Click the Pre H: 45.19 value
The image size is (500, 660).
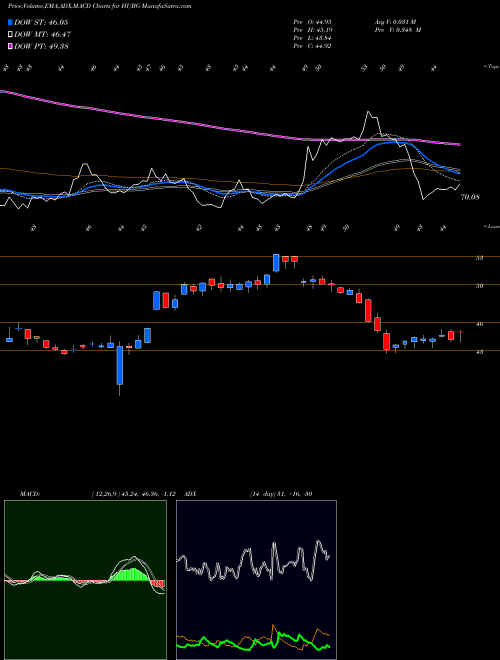[312, 30]
